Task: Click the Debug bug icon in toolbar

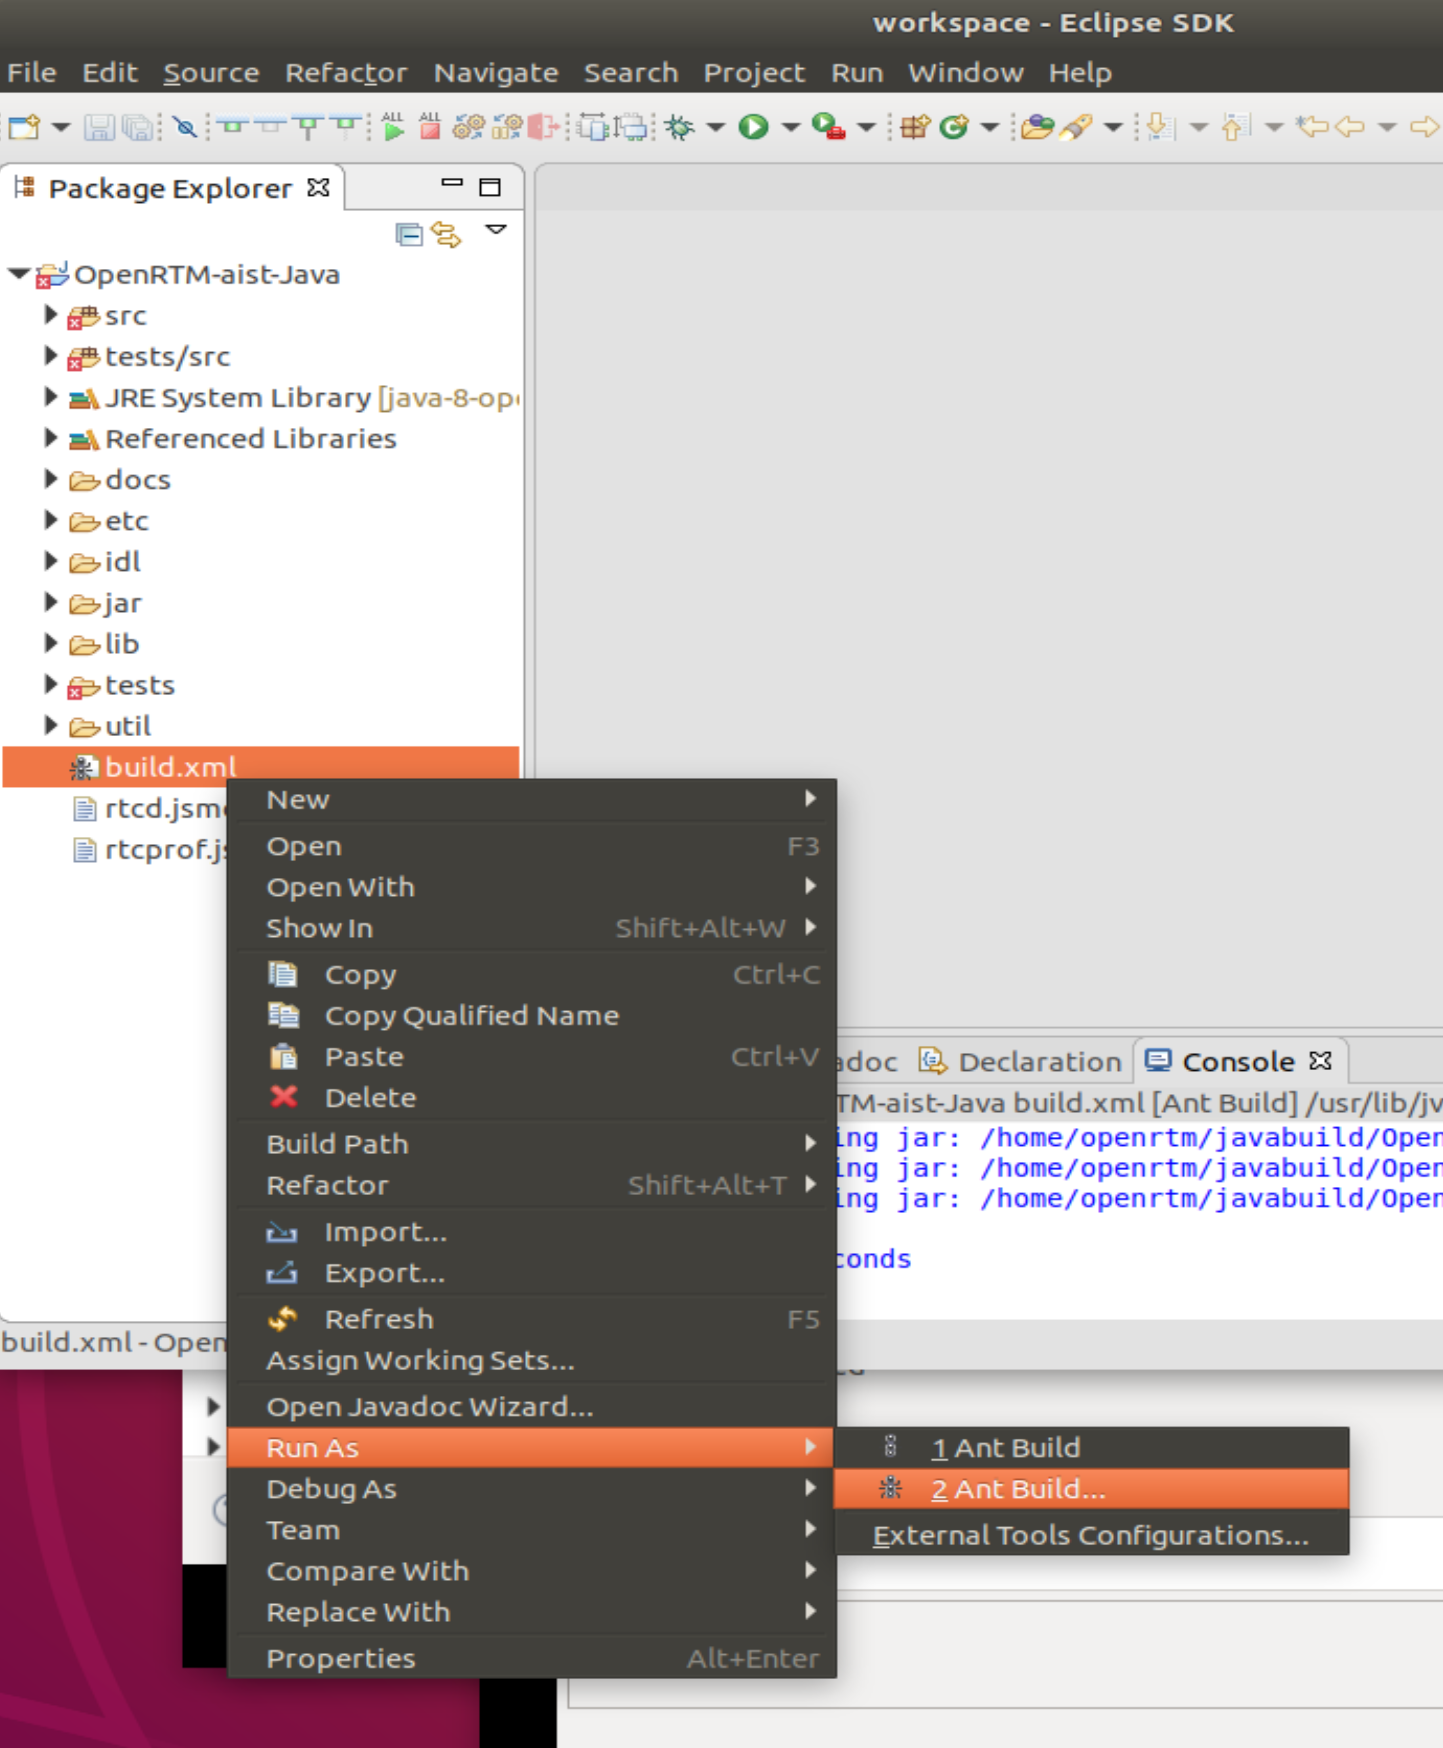Action: (680, 127)
